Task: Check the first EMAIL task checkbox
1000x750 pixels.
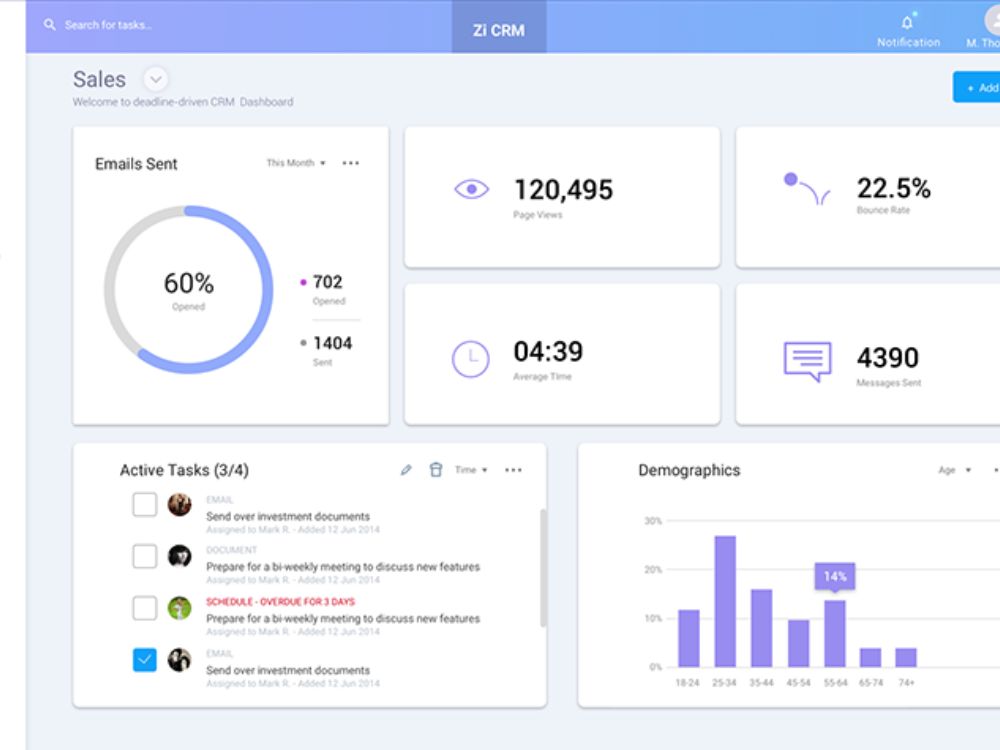Action: pyautogui.click(x=145, y=504)
